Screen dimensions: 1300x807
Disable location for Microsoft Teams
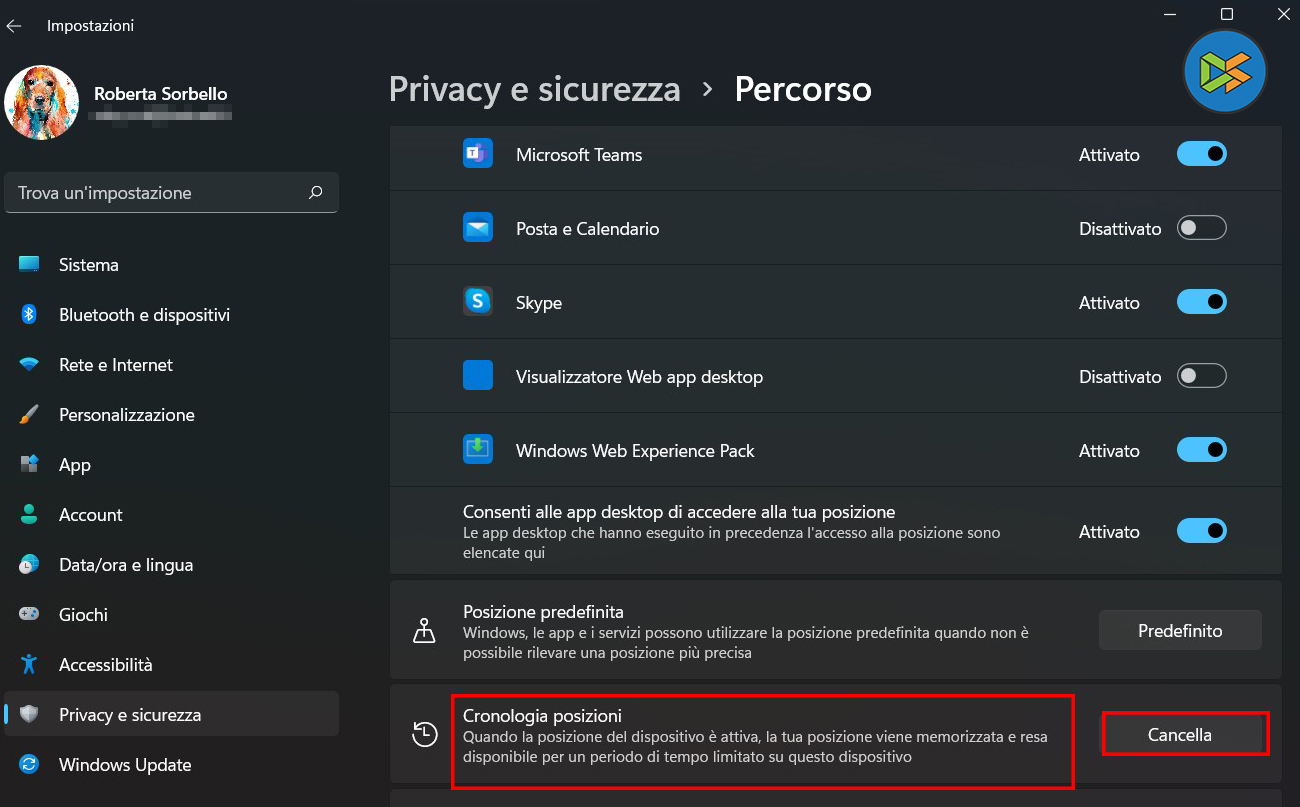point(1201,154)
